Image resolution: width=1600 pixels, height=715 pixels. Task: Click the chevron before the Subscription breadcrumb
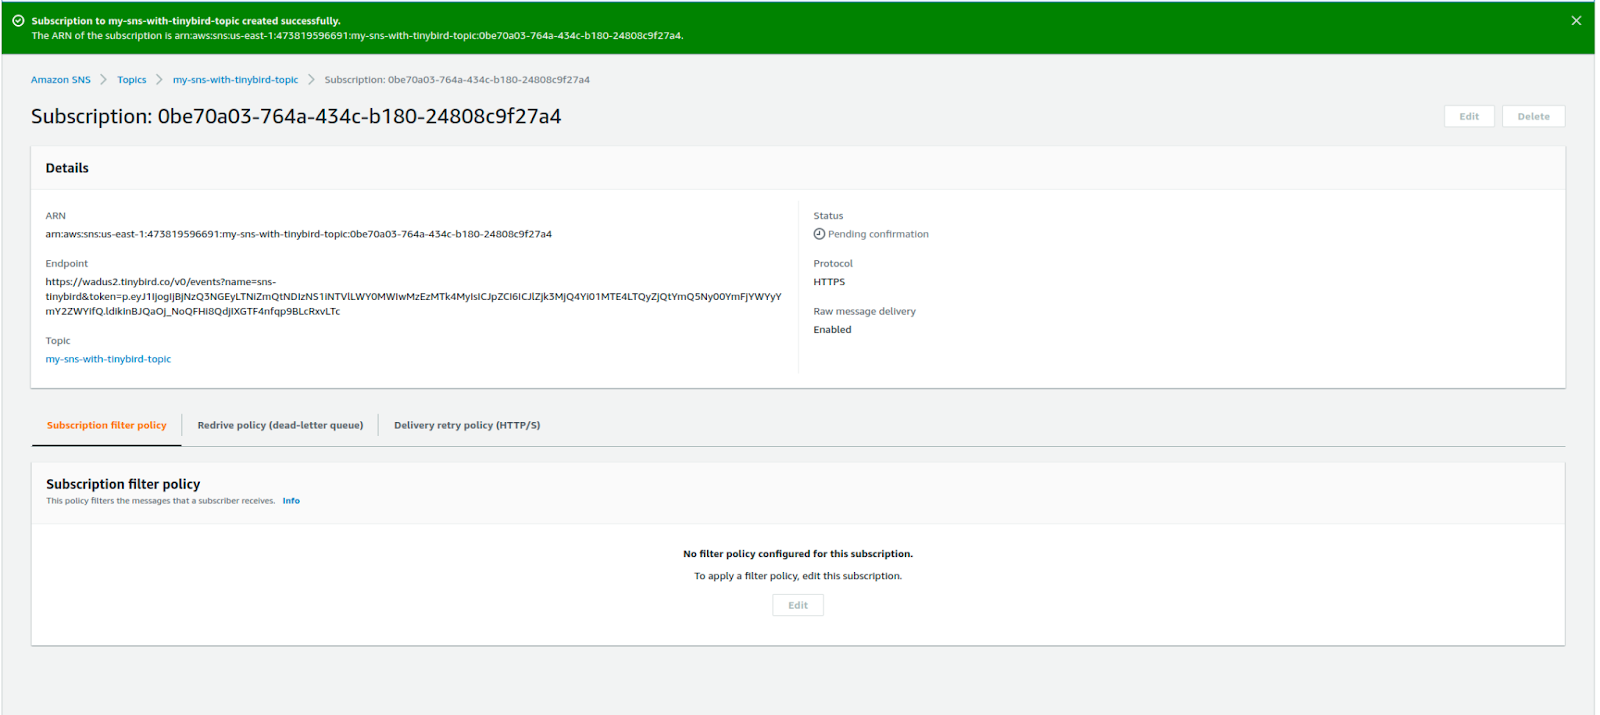311,80
